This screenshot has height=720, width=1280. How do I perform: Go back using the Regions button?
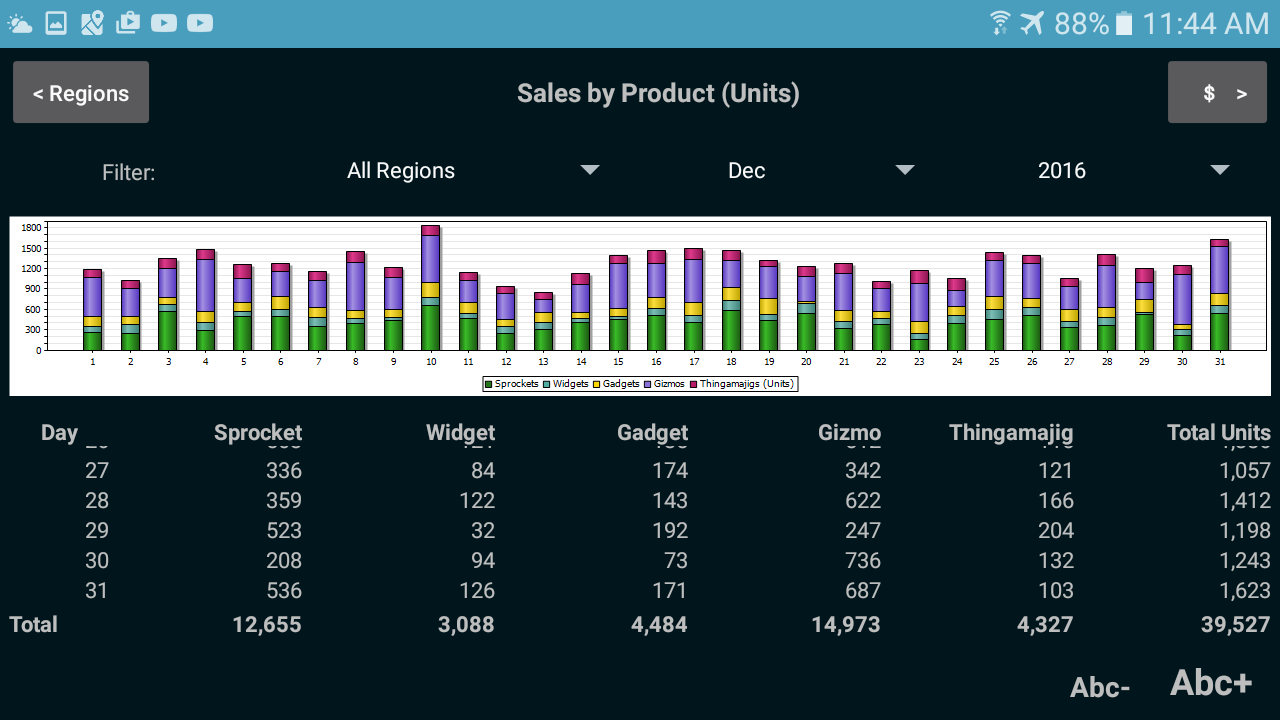click(81, 92)
